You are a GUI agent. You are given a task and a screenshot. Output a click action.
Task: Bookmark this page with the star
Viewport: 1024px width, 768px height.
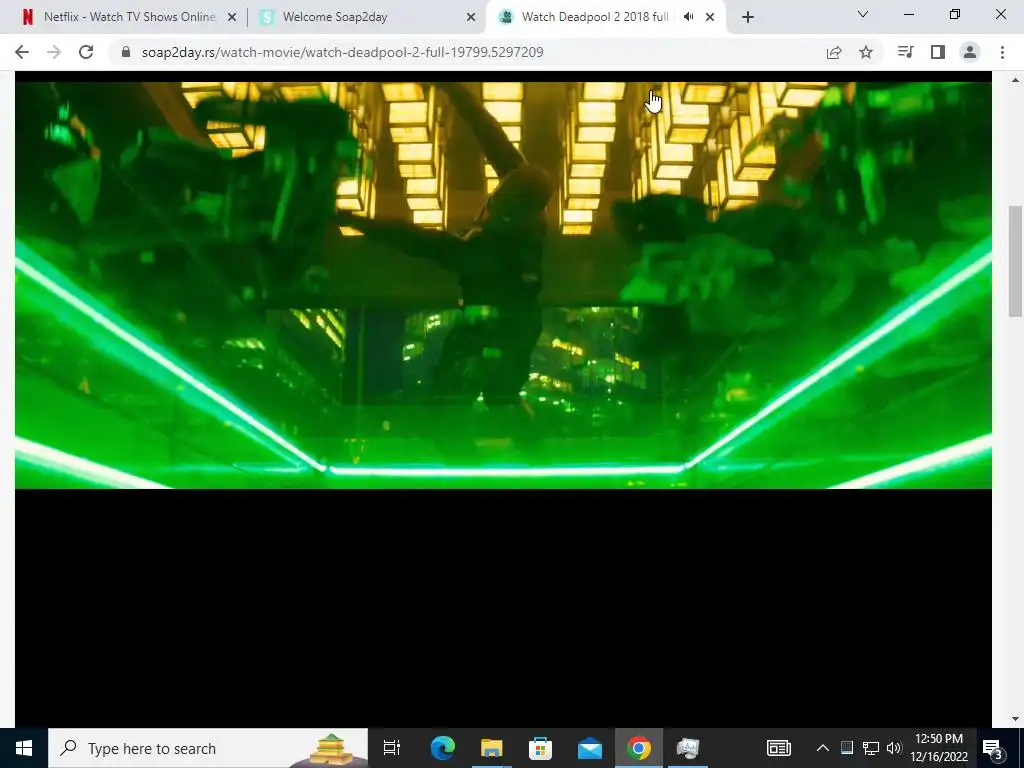(866, 52)
